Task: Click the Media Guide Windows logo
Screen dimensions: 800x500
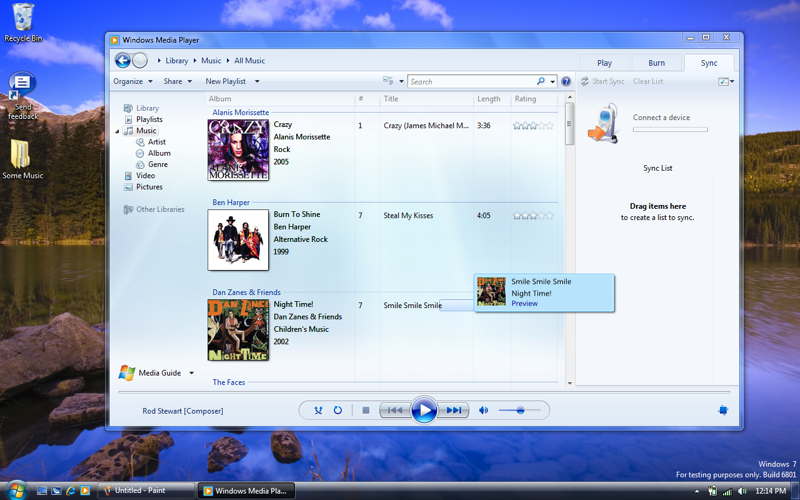Action: pyautogui.click(x=127, y=373)
